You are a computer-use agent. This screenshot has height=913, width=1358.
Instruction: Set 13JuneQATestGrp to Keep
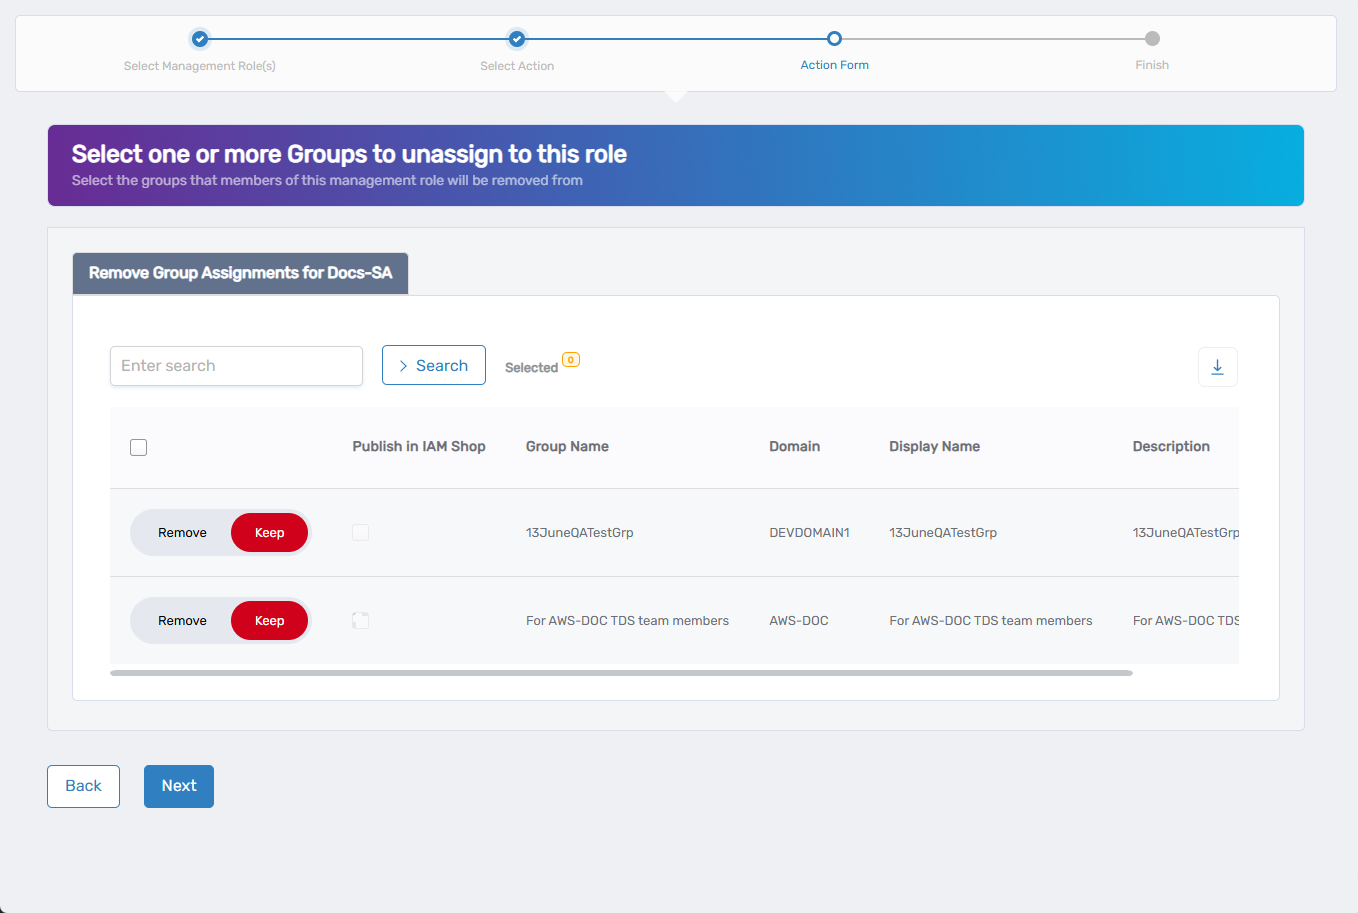pyautogui.click(x=269, y=533)
